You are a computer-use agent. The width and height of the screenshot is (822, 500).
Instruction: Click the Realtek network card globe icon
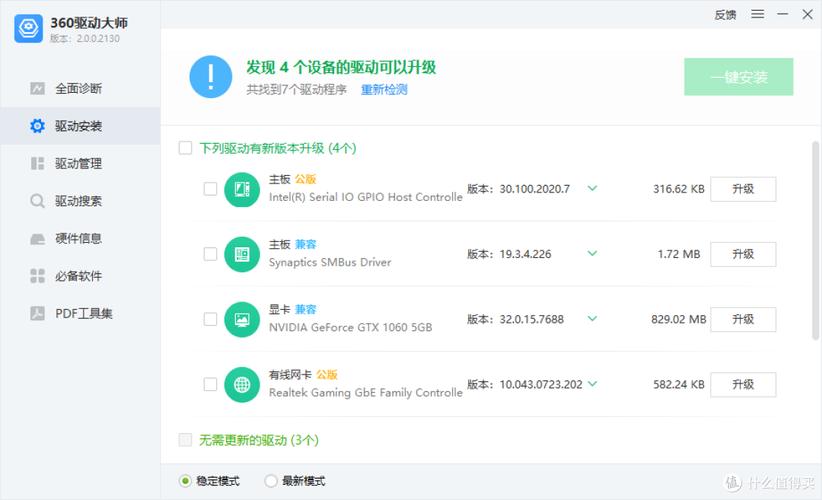242,385
